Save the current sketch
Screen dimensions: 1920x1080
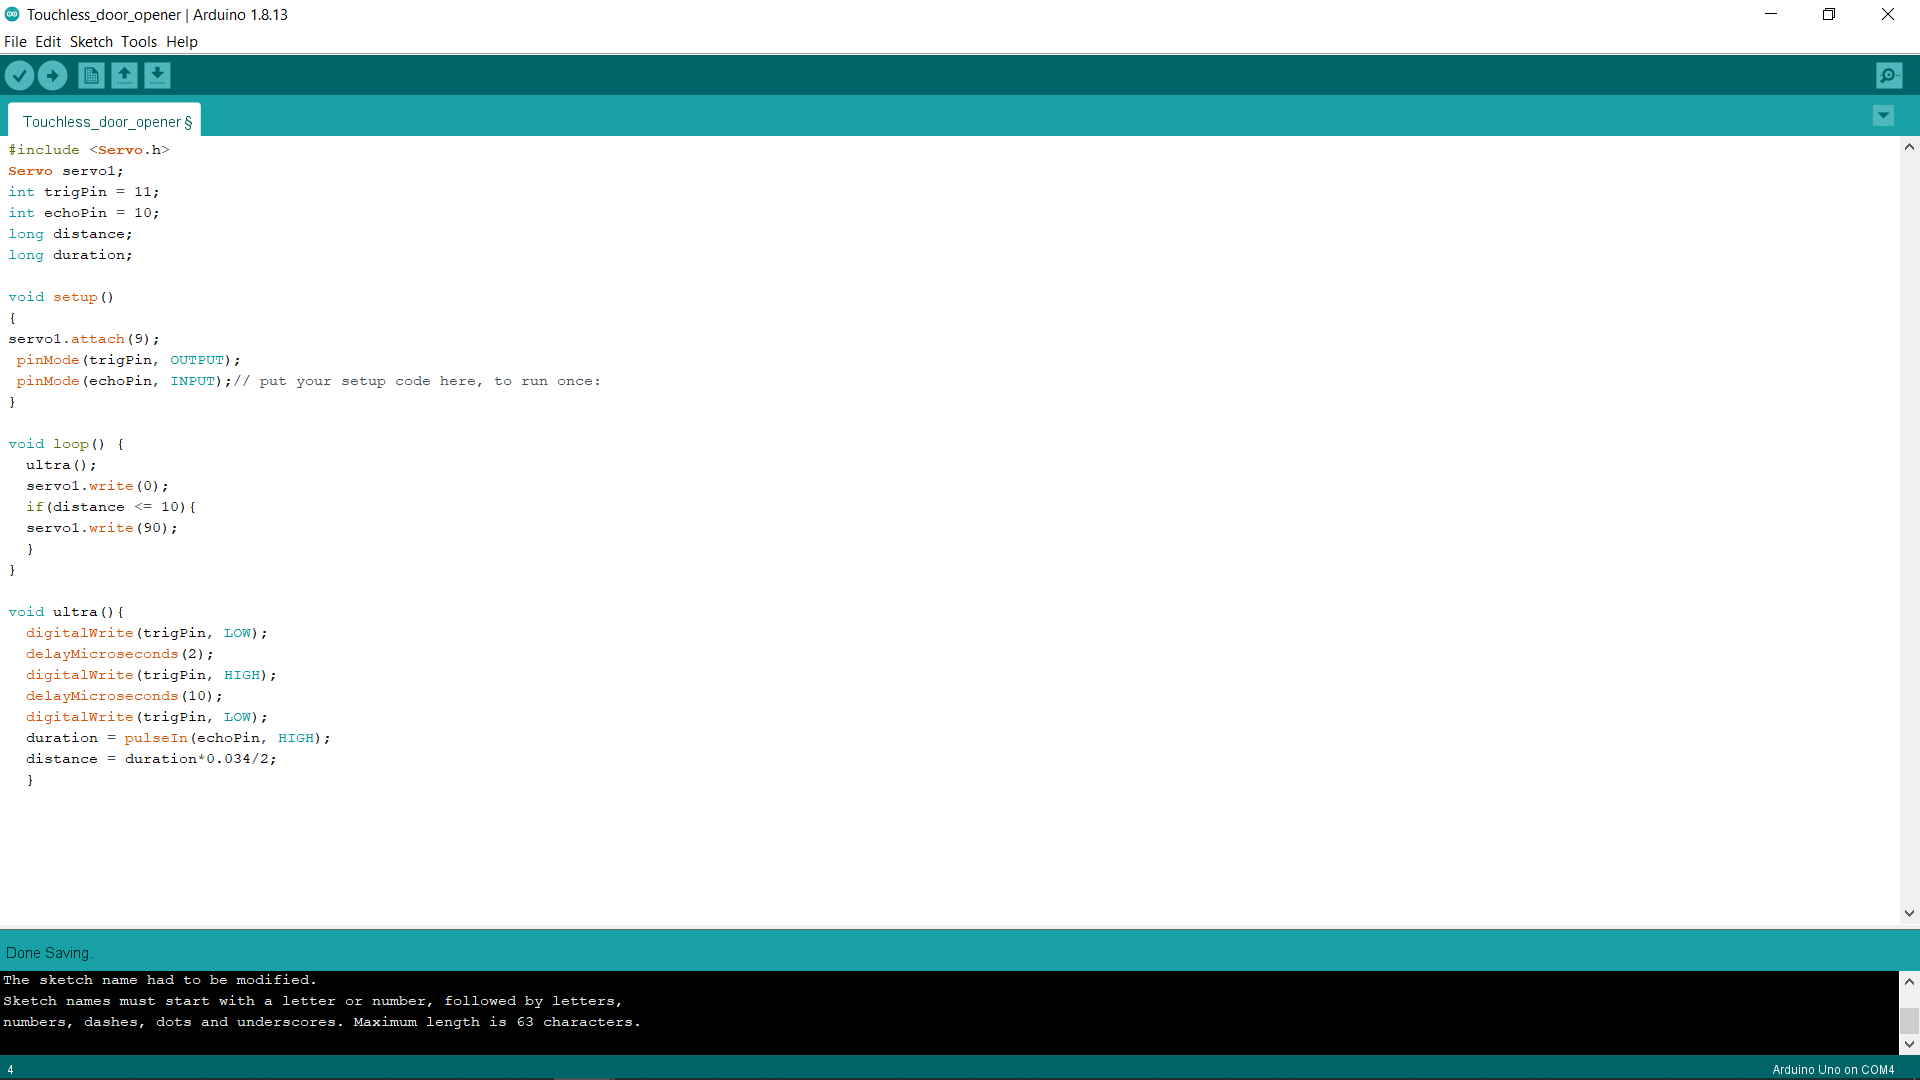click(157, 75)
